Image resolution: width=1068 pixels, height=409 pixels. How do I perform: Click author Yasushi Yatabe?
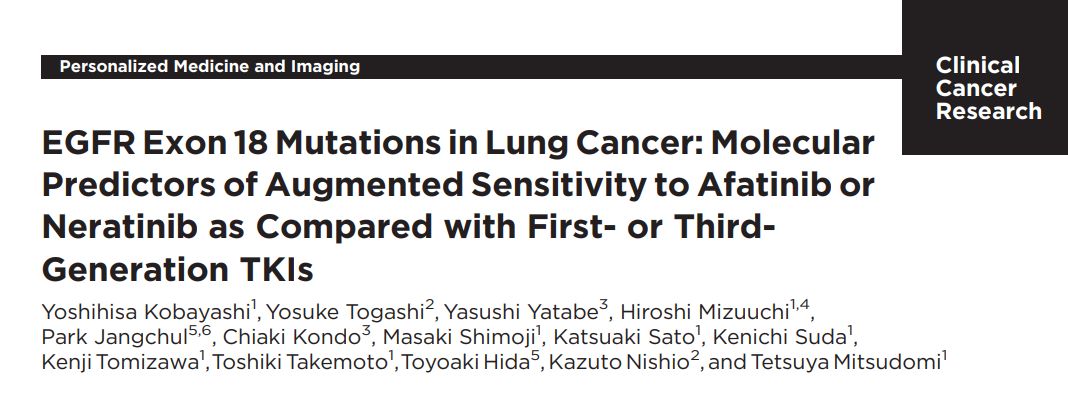pyautogui.click(x=520, y=312)
